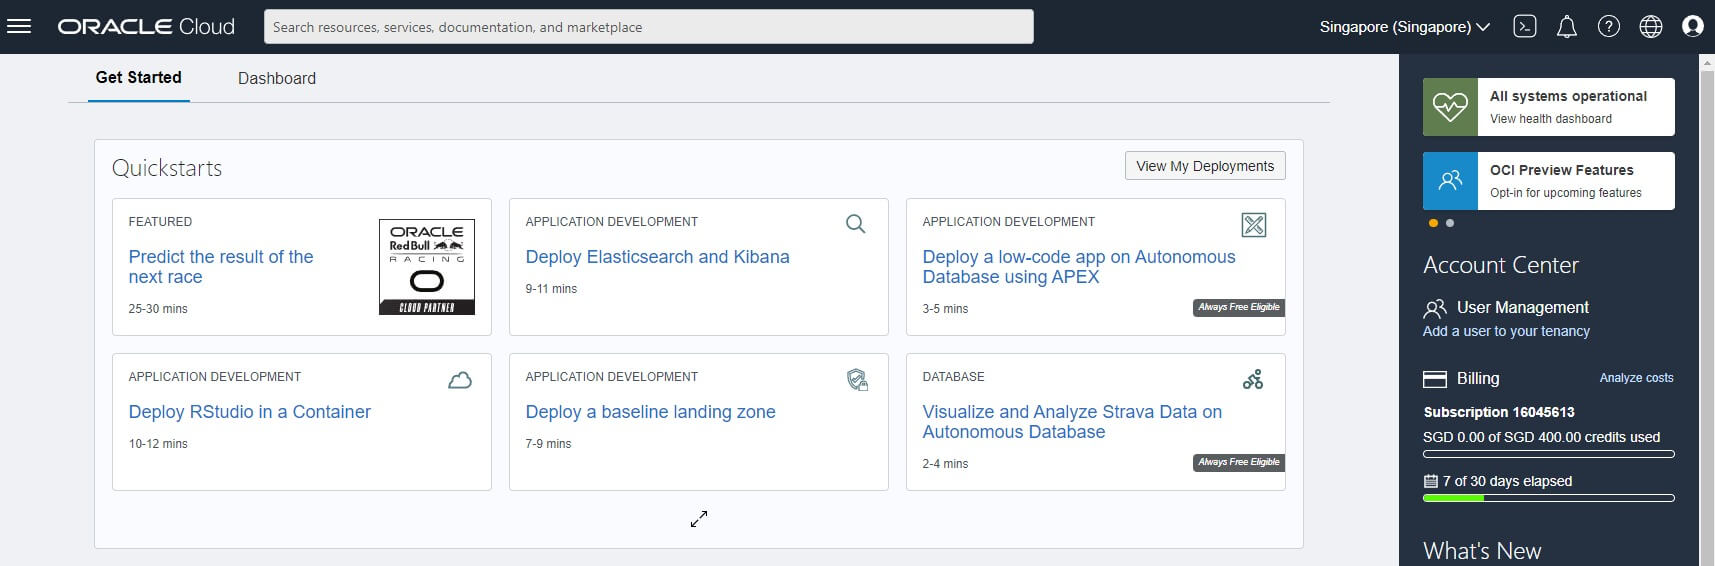Viewport: 1715px width, 566px height.
Task: Click the Subscription 16045613 text
Action: click(1499, 412)
